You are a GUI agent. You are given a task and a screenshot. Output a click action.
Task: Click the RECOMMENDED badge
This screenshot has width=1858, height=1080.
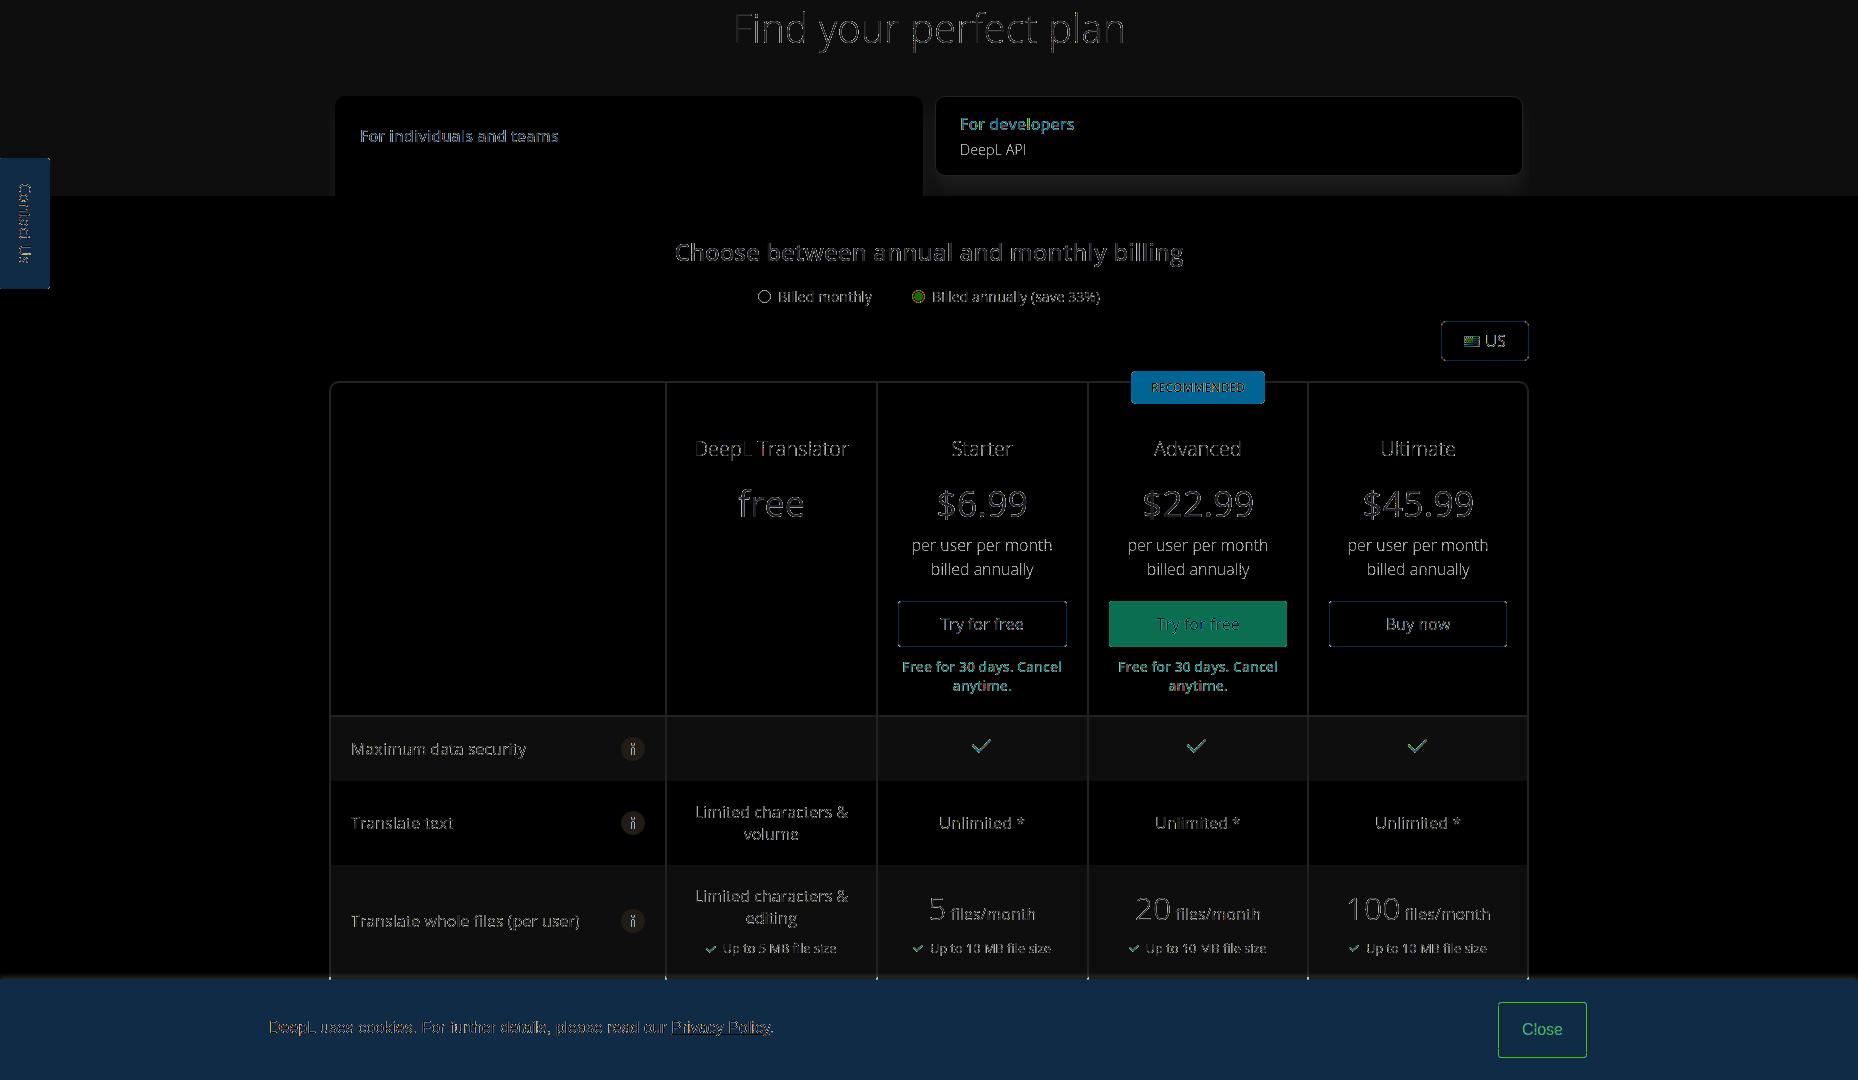pos(1197,387)
